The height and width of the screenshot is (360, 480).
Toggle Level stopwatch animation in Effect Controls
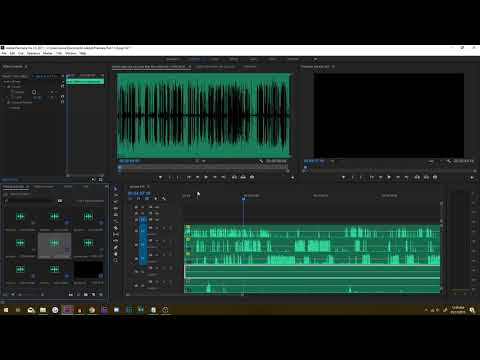pos(12,97)
